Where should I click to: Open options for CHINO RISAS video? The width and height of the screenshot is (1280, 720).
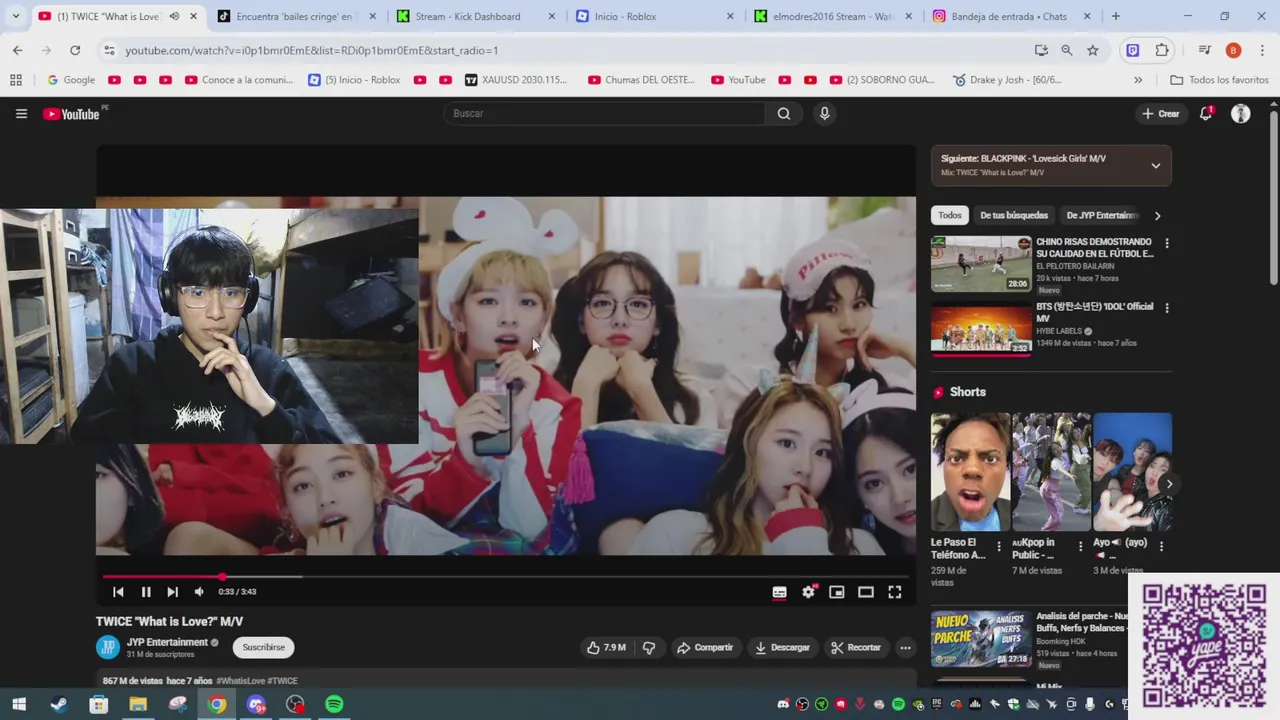coord(1166,243)
